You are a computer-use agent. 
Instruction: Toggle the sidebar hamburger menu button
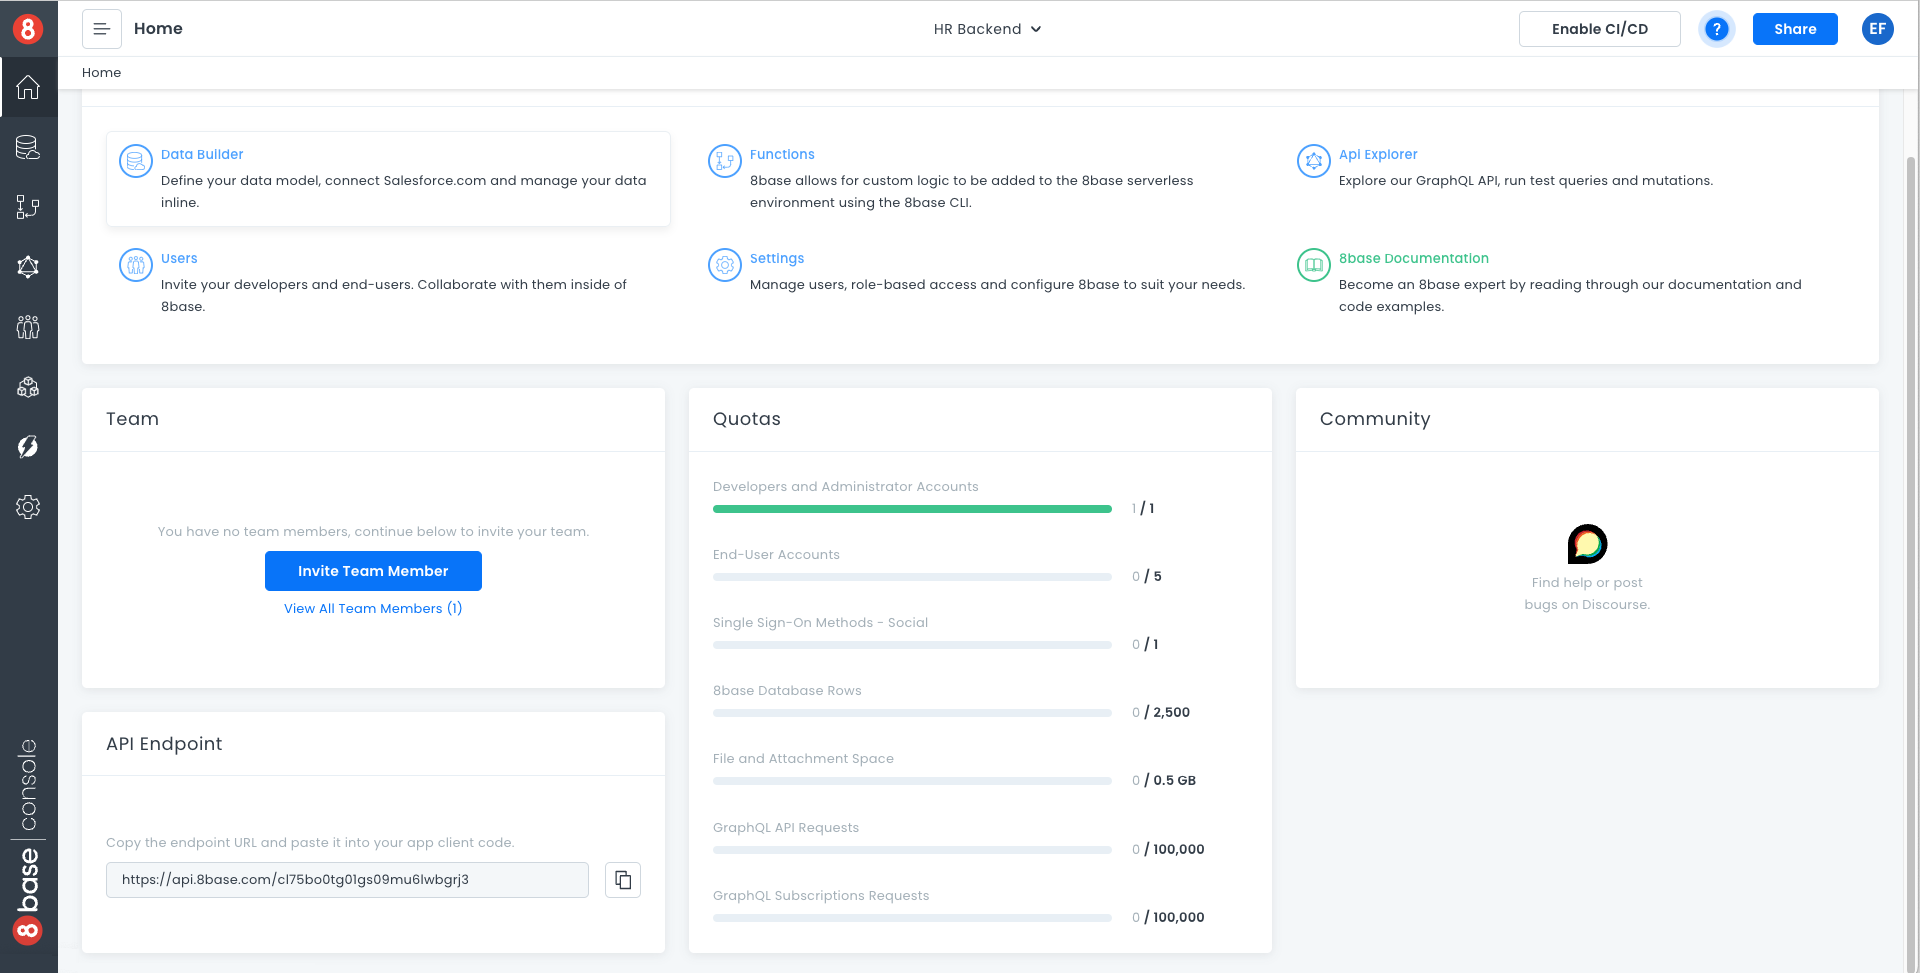pyautogui.click(x=102, y=29)
